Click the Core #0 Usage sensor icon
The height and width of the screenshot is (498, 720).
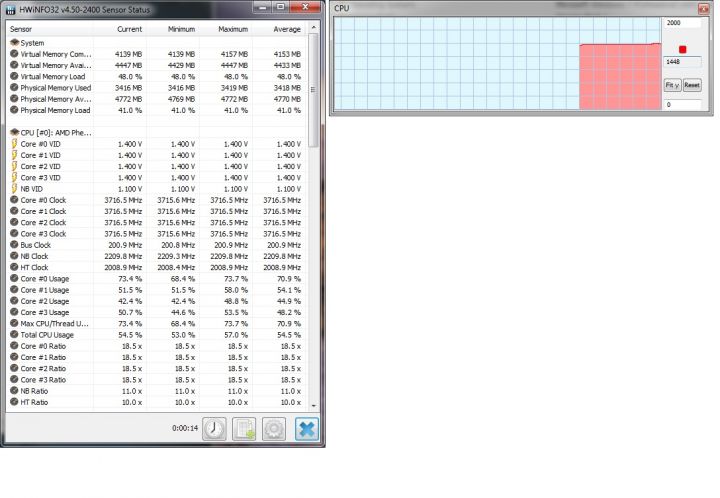click(14, 279)
